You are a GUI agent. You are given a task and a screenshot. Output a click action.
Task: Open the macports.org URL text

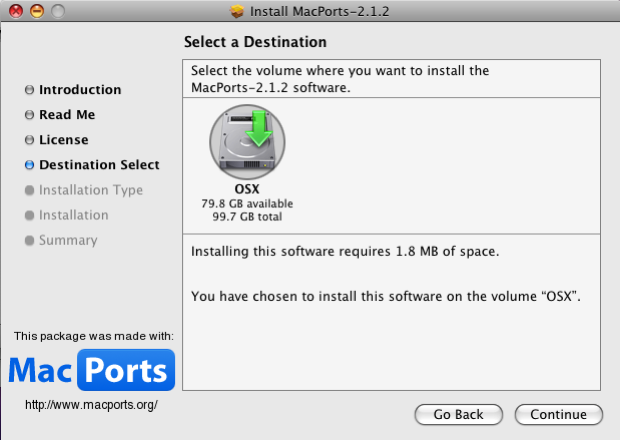click(x=91, y=405)
